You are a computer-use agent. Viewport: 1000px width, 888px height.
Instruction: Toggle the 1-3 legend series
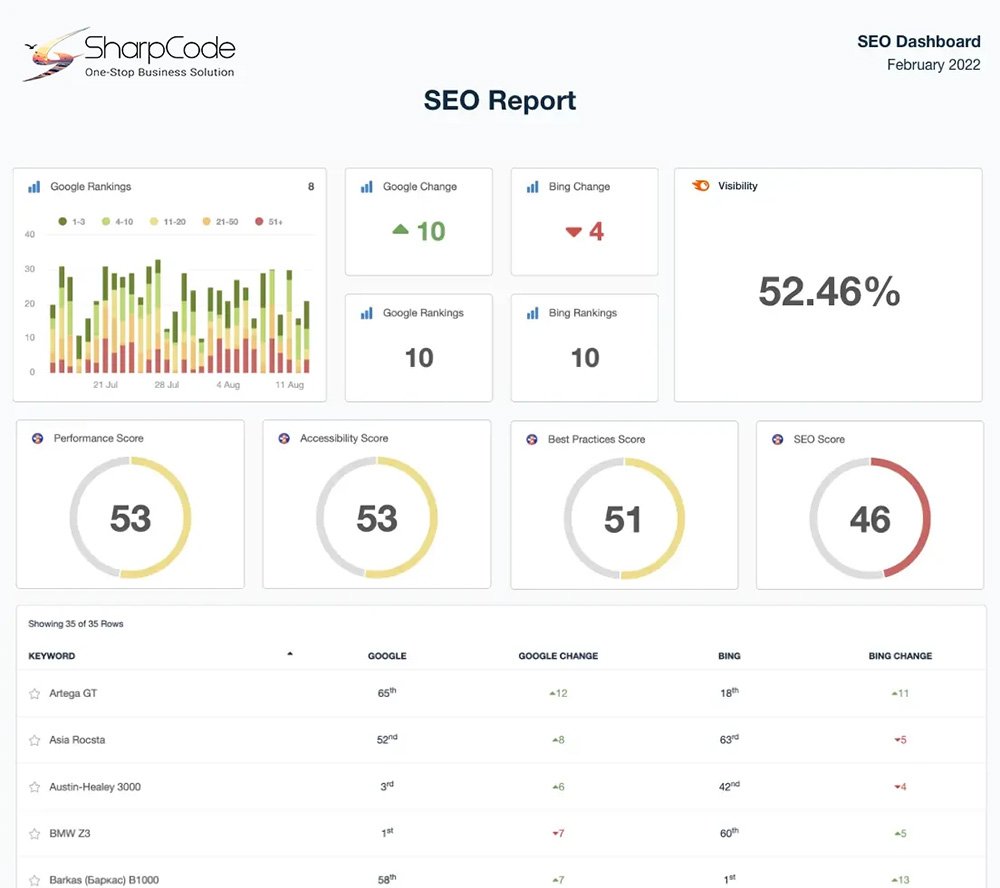click(72, 221)
